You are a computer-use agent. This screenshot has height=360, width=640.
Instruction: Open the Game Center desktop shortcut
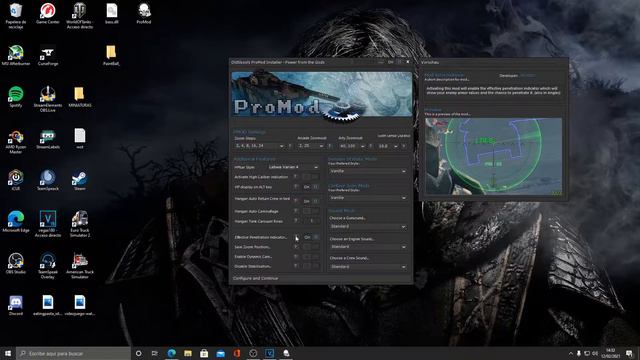point(48,13)
